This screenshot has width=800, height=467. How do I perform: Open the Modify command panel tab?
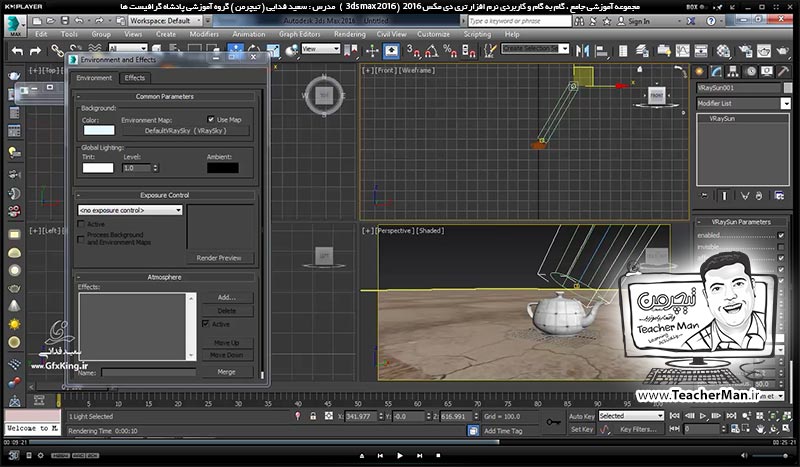tap(716, 71)
